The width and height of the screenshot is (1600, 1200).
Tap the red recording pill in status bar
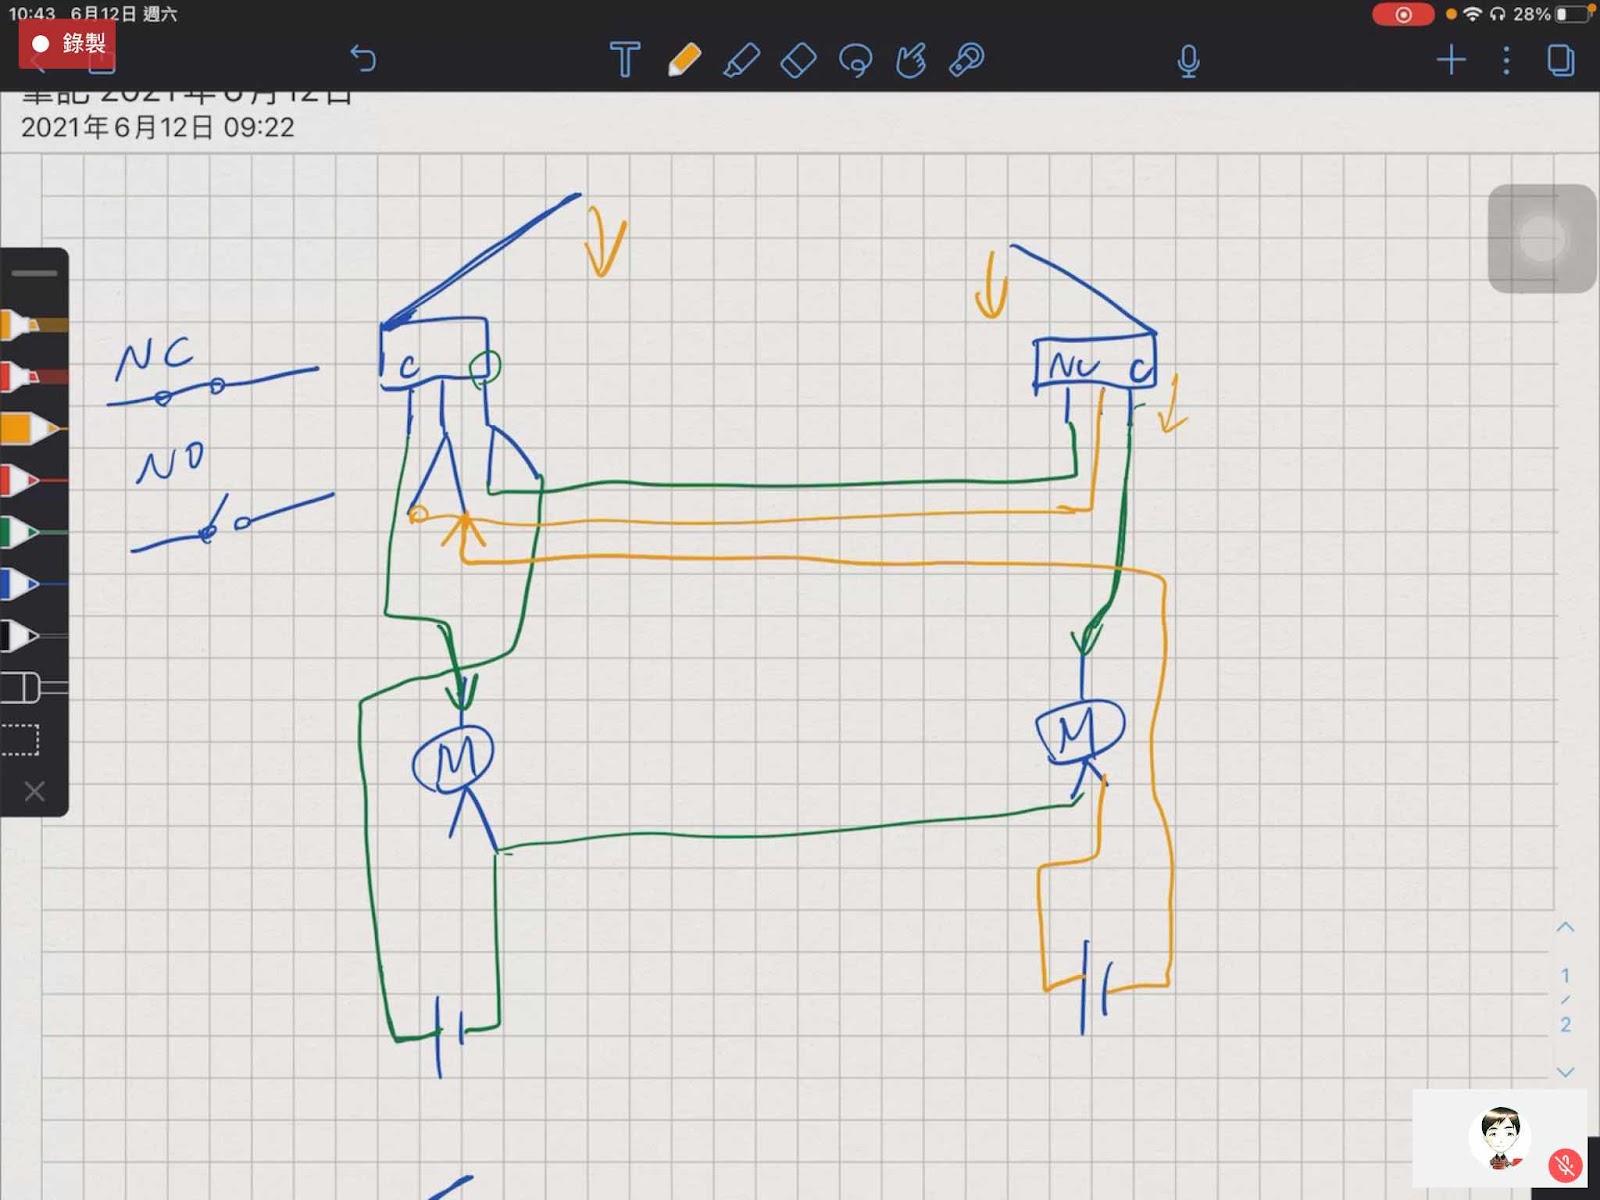tap(1403, 14)
